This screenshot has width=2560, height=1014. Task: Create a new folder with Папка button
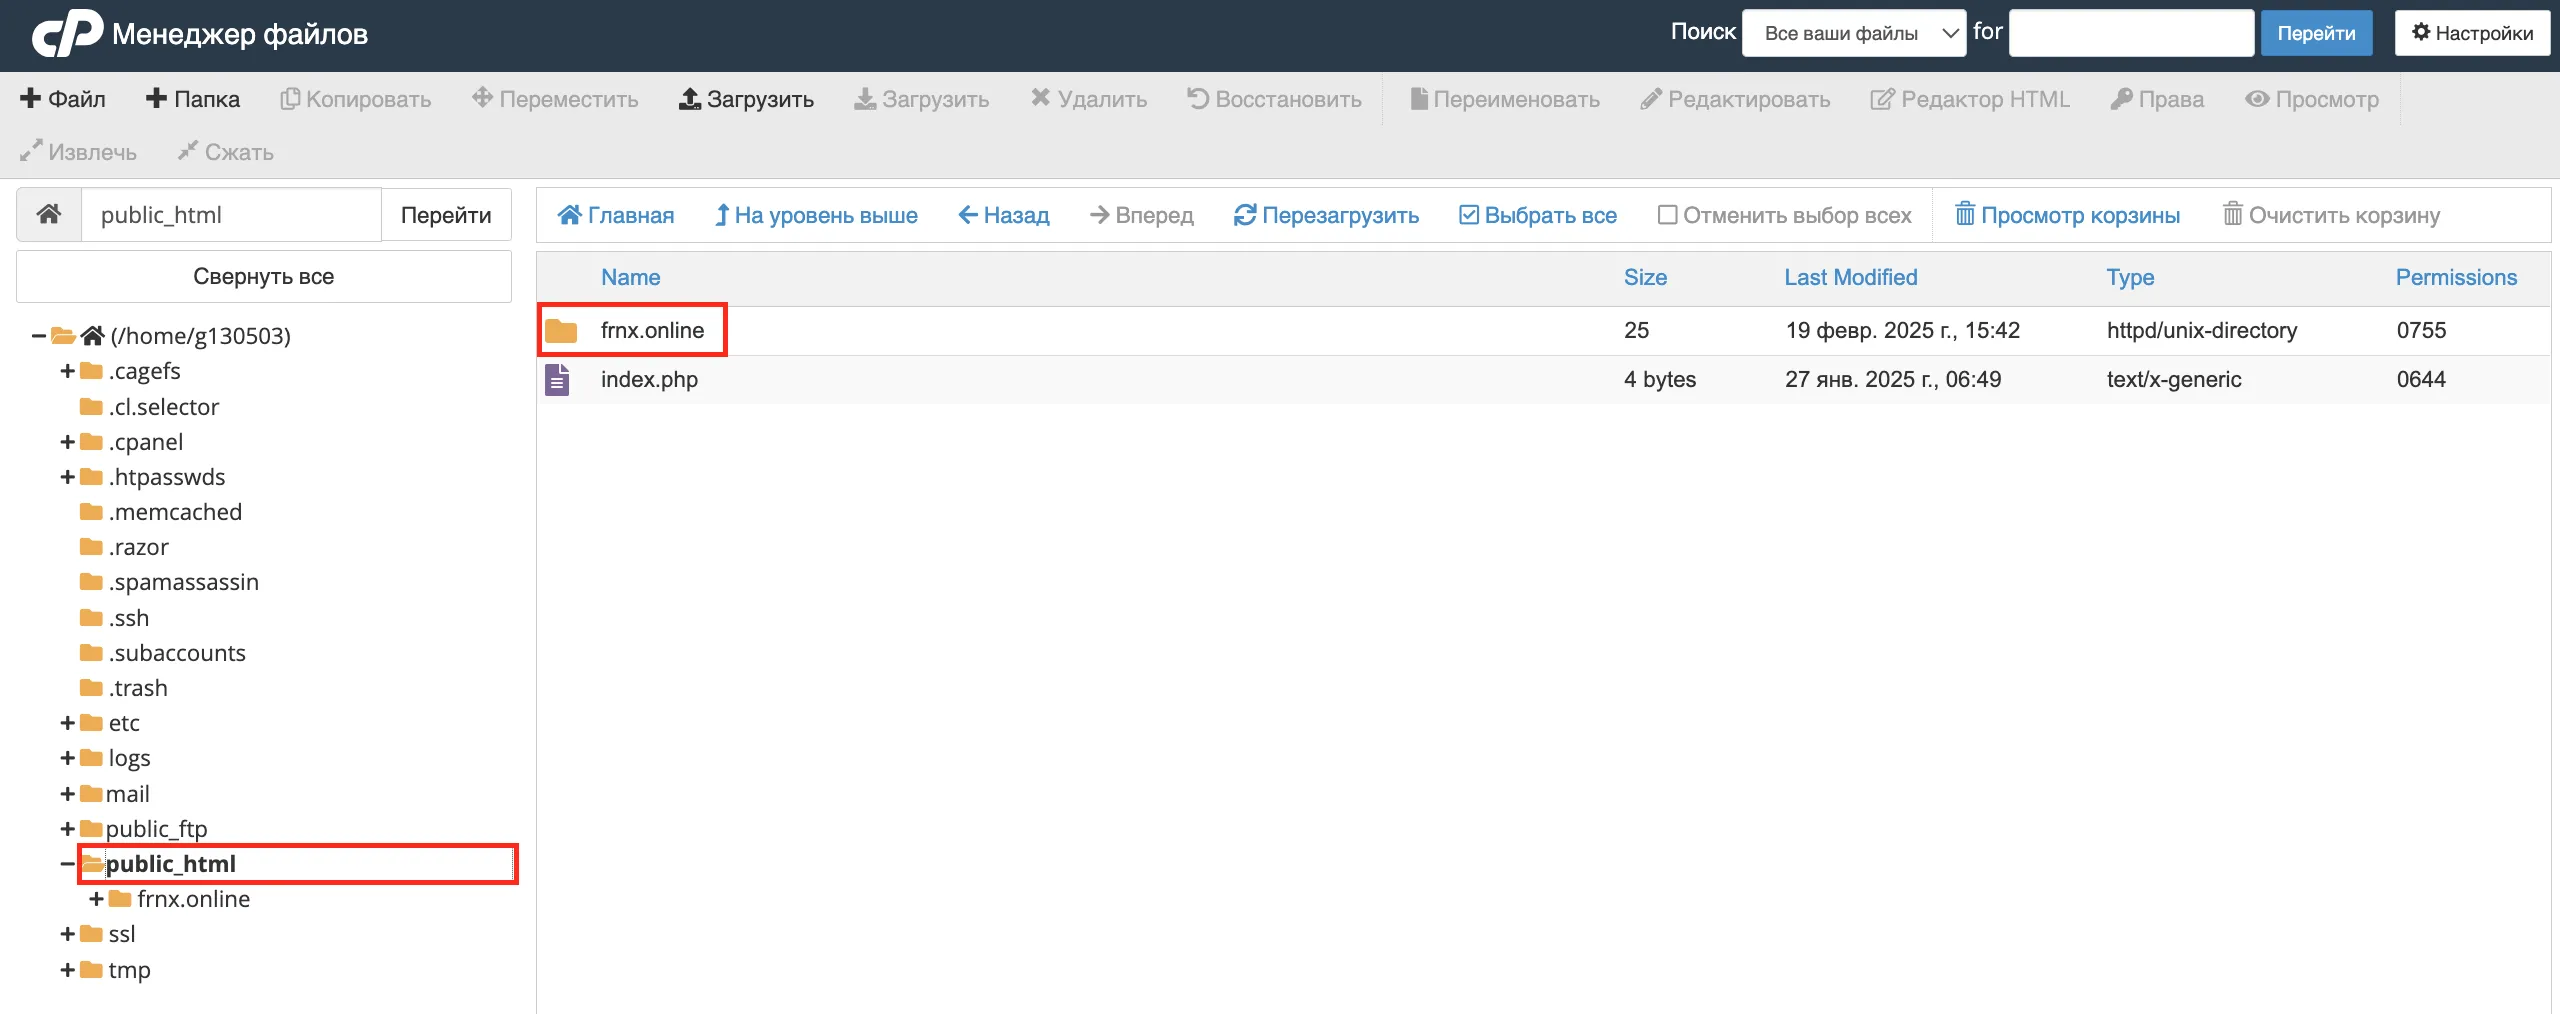pyautogui.click(x=193, y=99)
